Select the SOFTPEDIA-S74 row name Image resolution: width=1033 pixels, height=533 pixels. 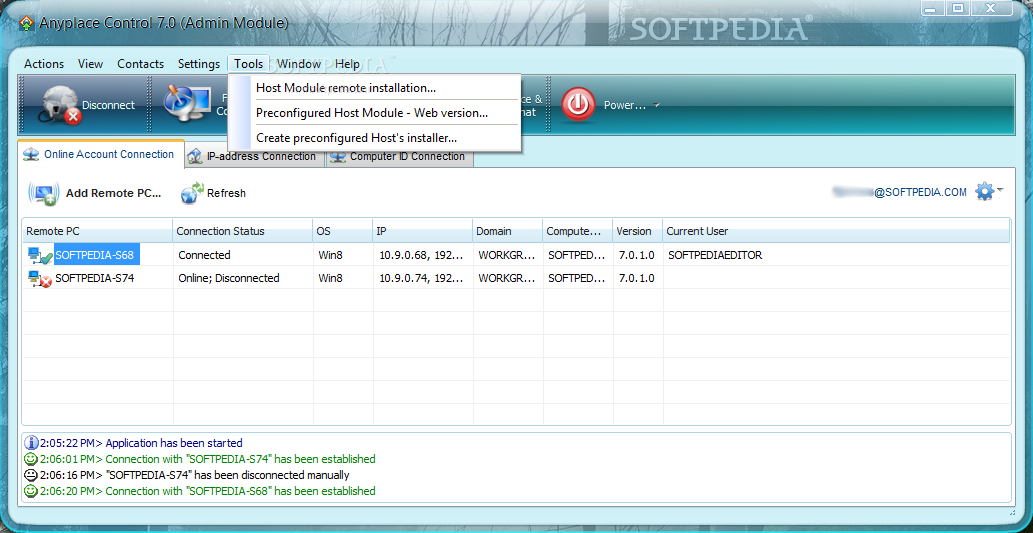tap(95, 278)
